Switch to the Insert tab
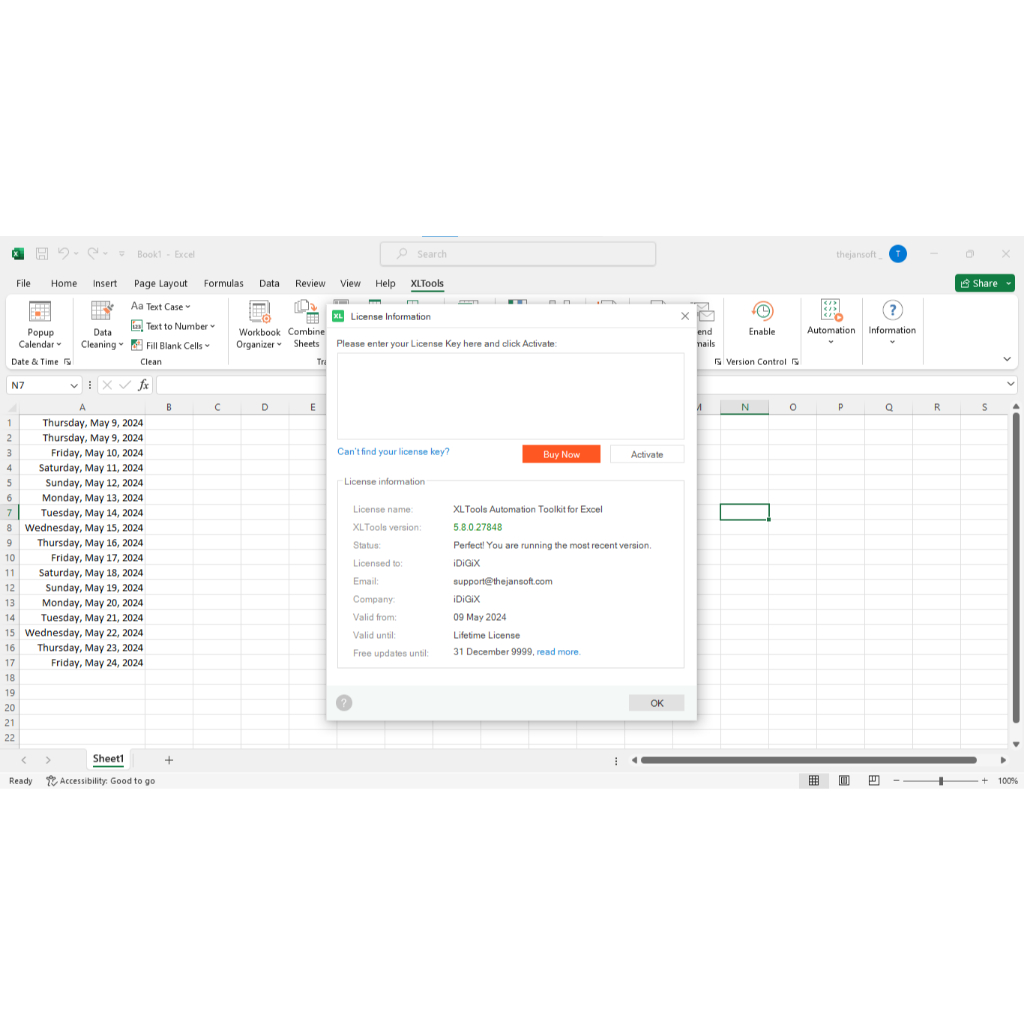 click(104, 283)
